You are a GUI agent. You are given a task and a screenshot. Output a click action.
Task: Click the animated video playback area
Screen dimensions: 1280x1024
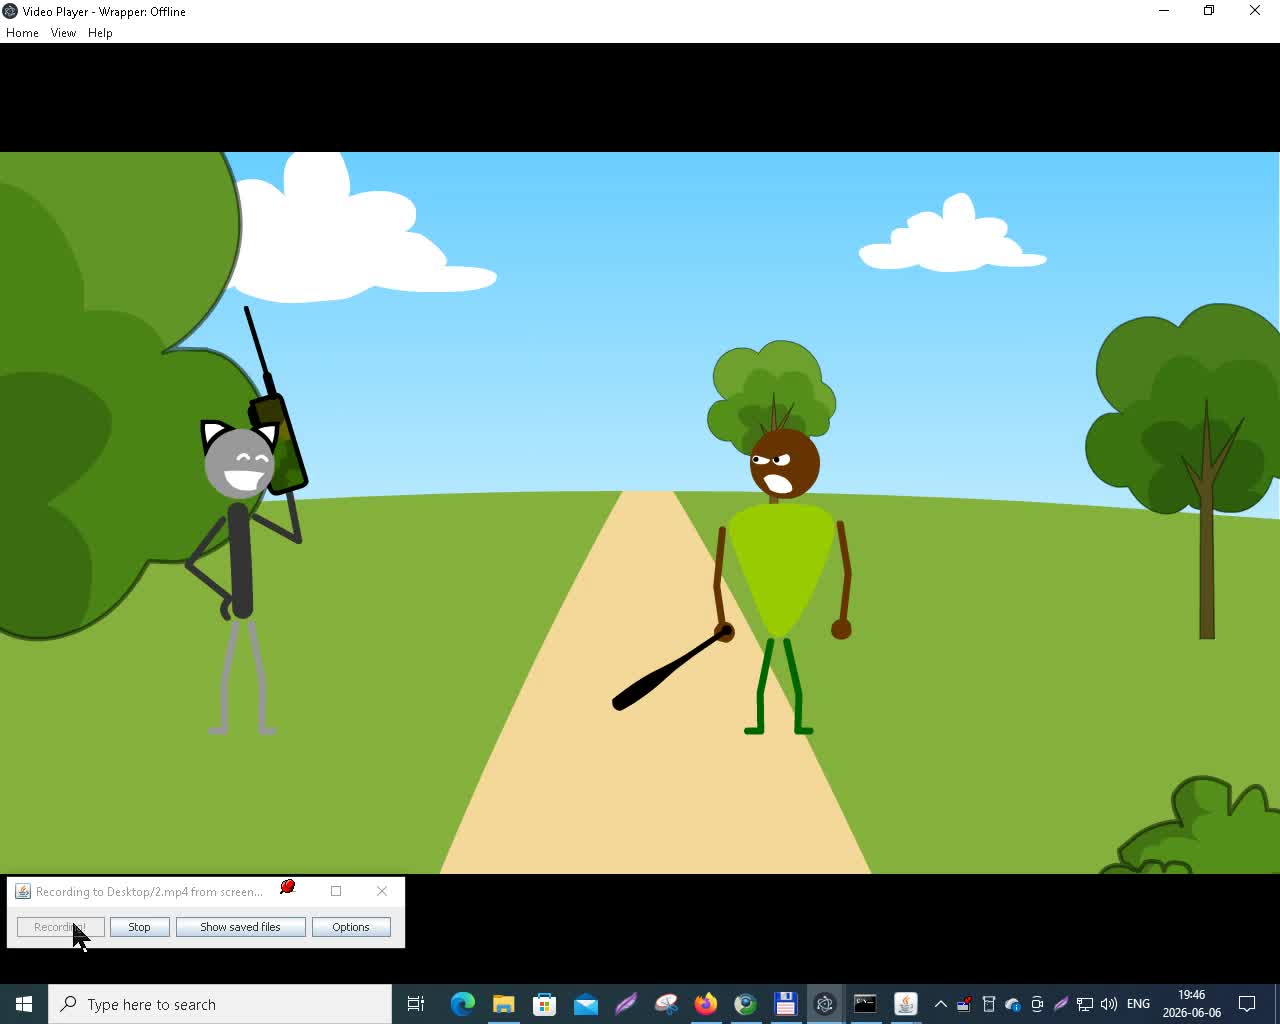pyautogui.click(x=640, y=513)
